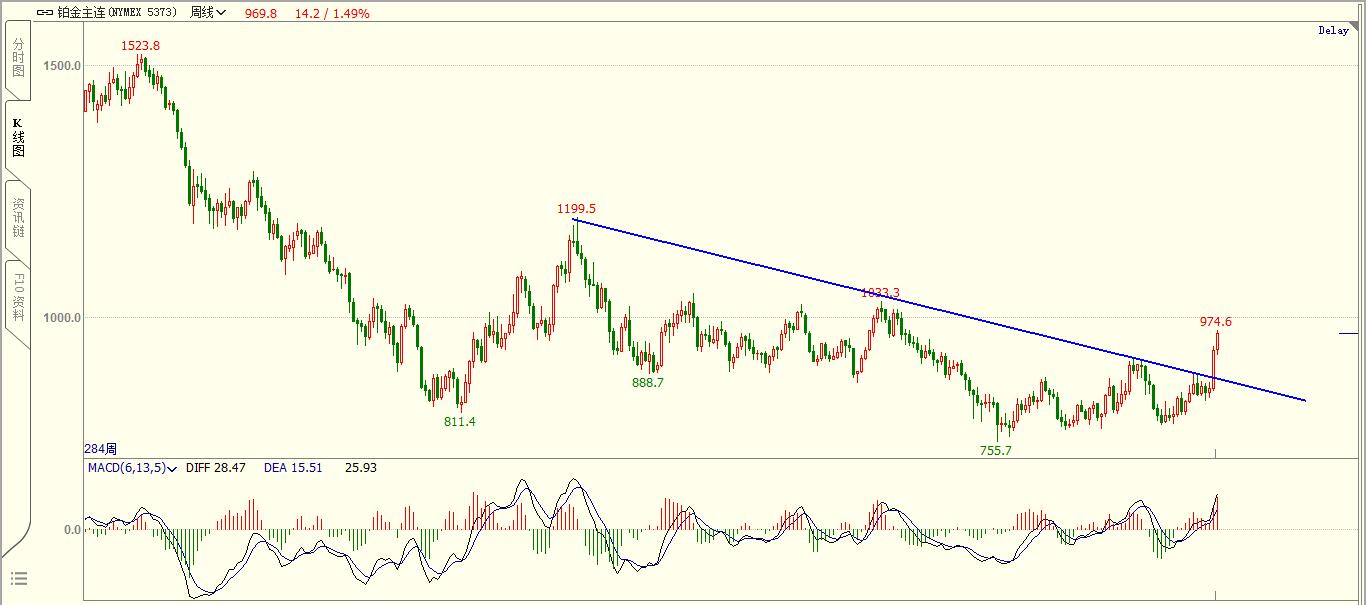The image size is (1366, 605).
Task: Click the 284周 period count label
Action: (101, 449)
